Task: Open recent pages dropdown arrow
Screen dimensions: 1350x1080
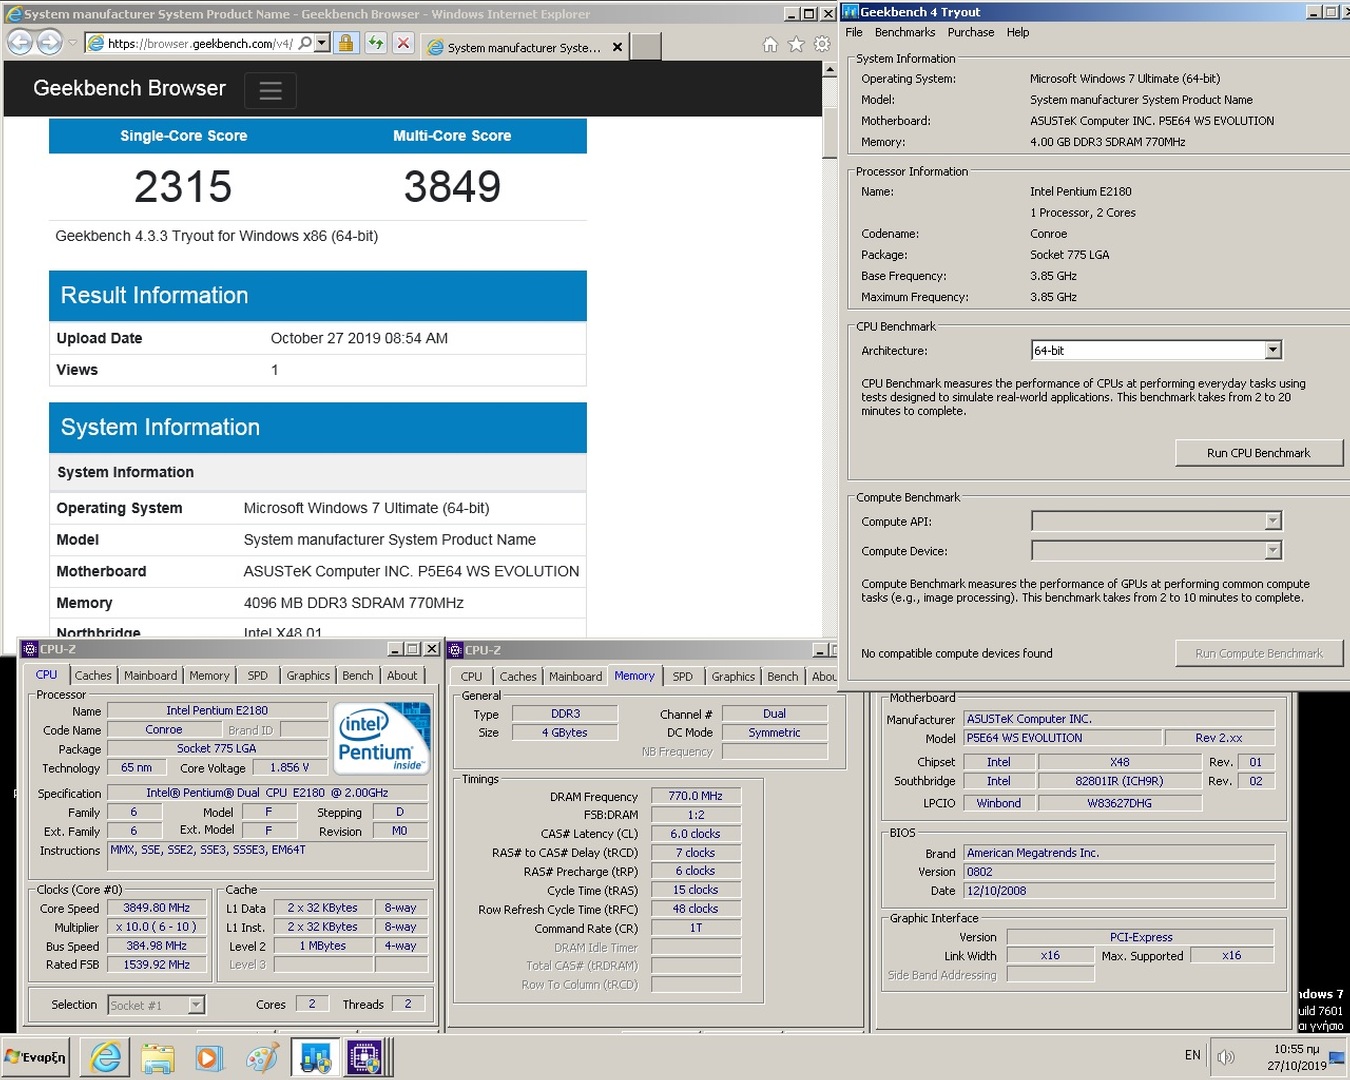Action: coord(72,43)
